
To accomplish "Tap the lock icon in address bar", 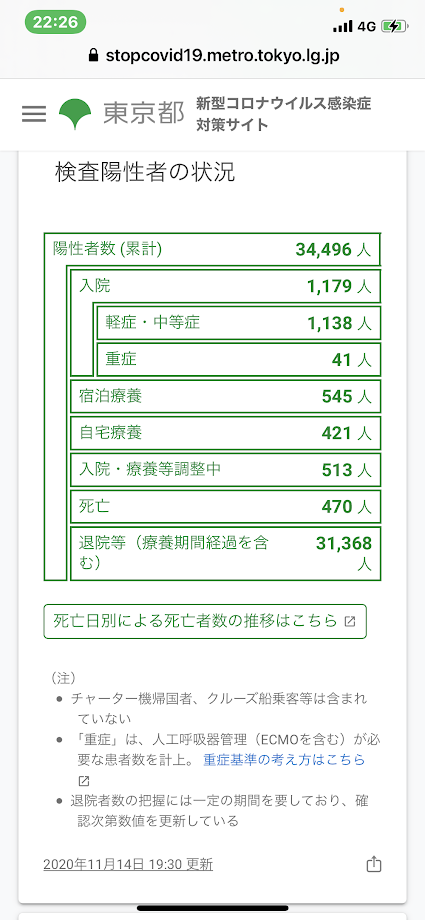I will [92, 56].
